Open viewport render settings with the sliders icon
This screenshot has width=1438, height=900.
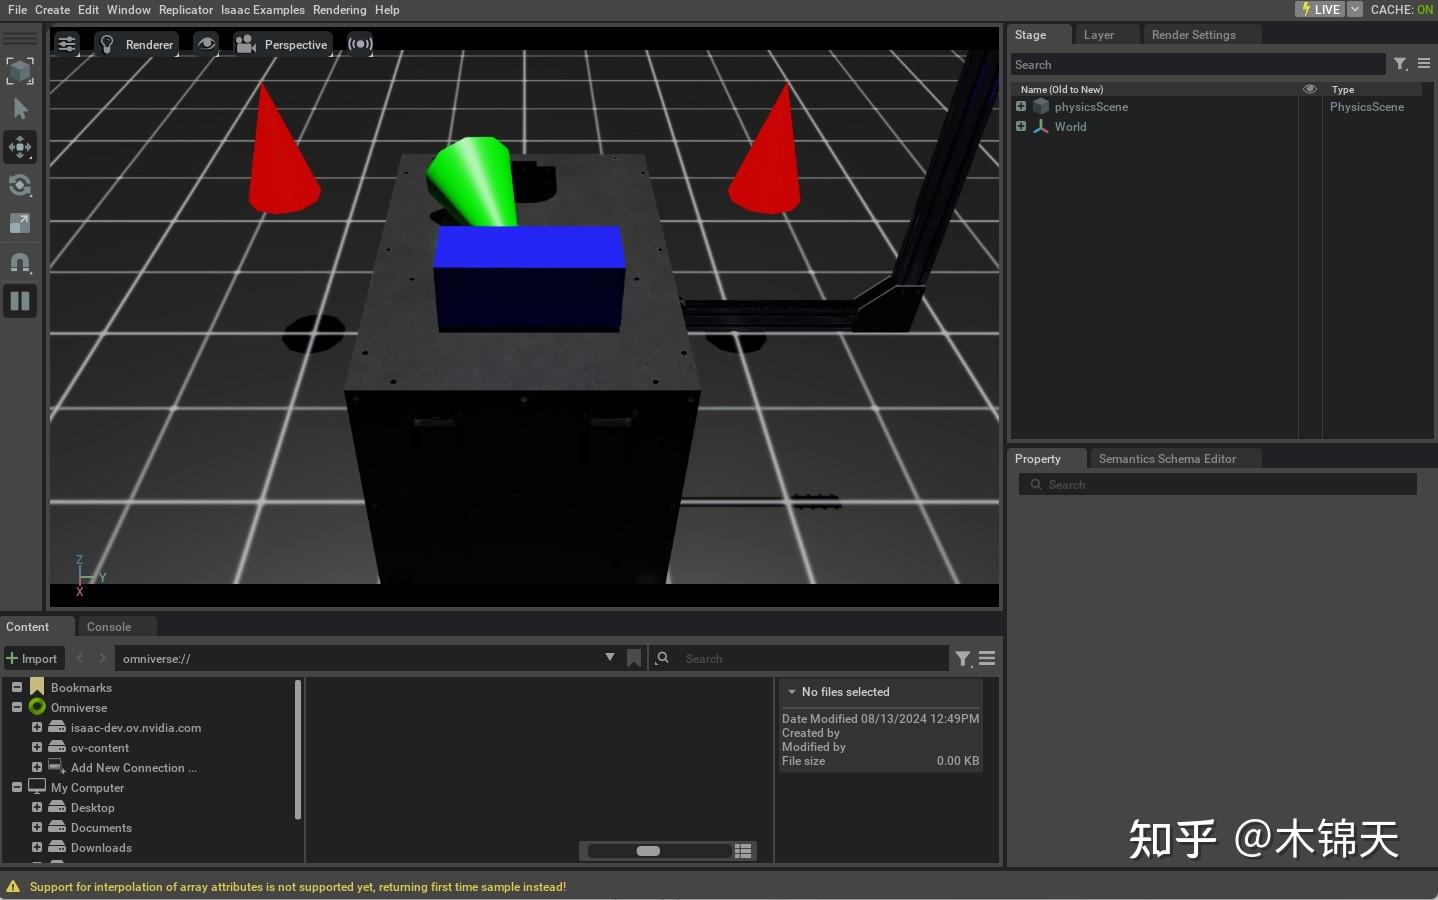66,43
